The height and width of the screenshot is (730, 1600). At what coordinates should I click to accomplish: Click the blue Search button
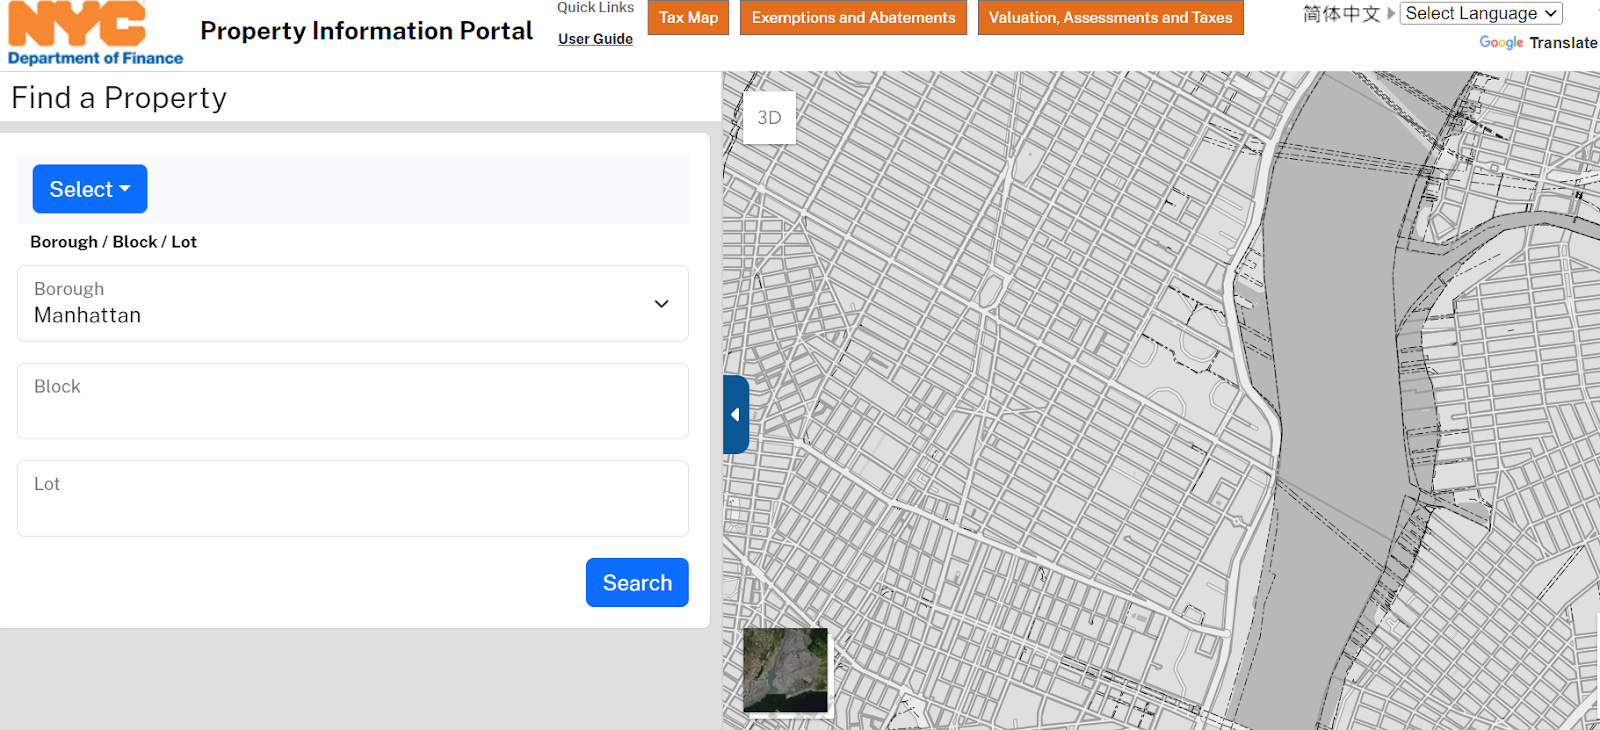[637, 583]
